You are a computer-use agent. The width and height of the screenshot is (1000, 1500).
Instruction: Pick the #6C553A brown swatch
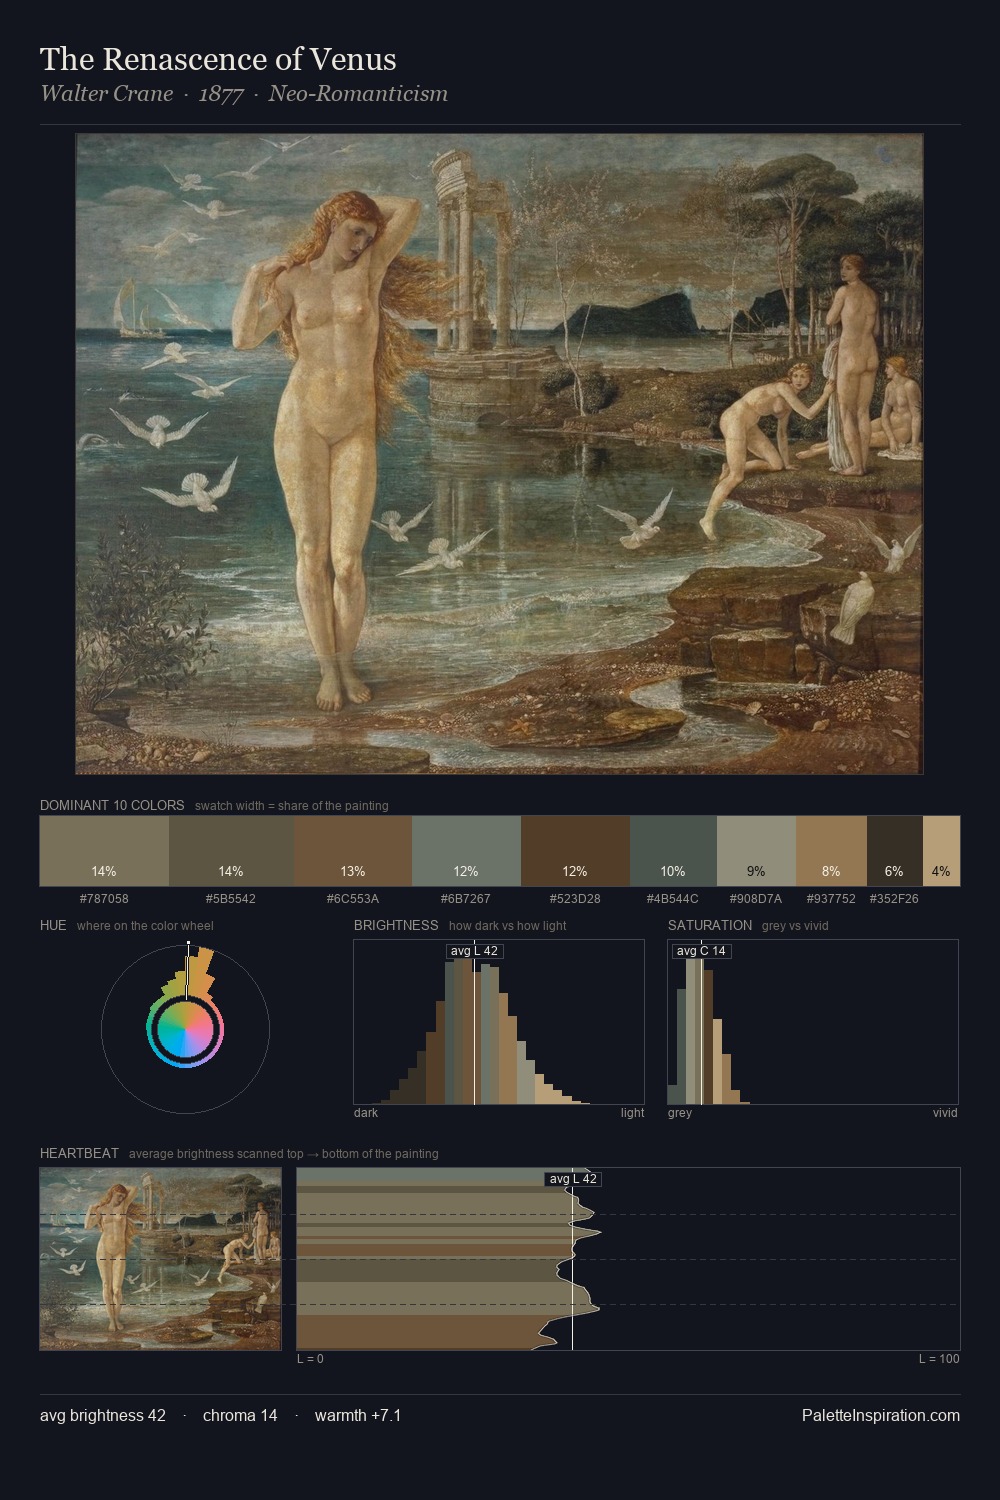pyautogui.click(x=353, y=851)
